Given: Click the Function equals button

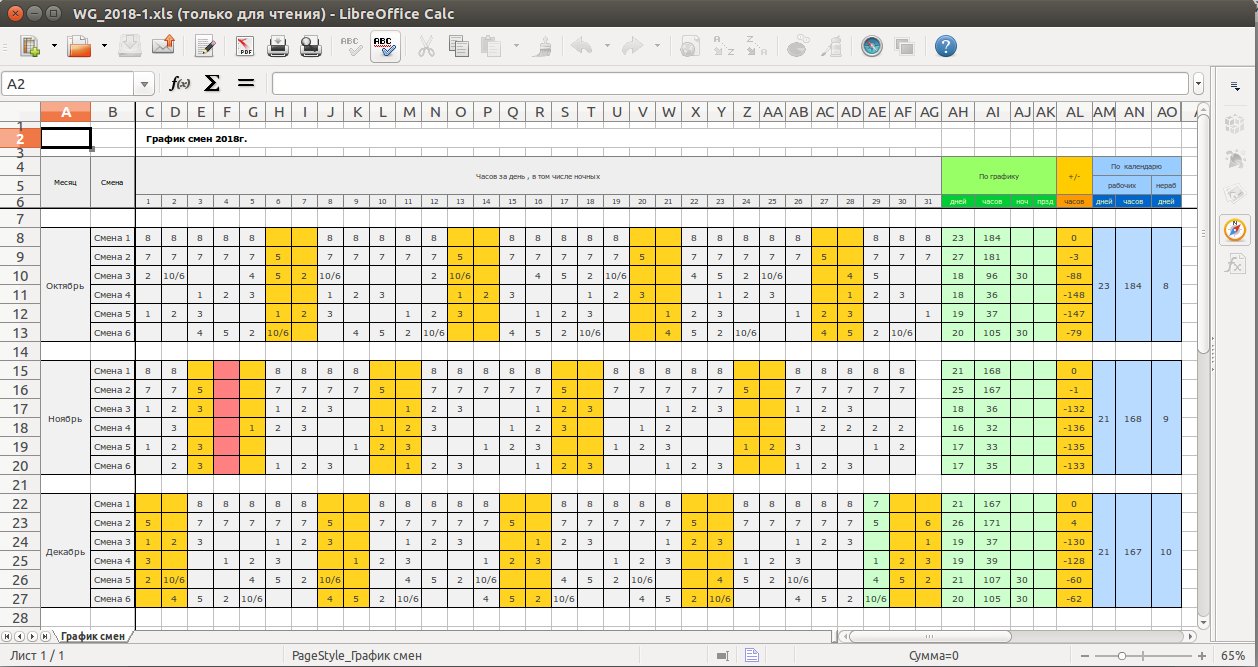Looking at the screenshot, I should coord(246,84).
